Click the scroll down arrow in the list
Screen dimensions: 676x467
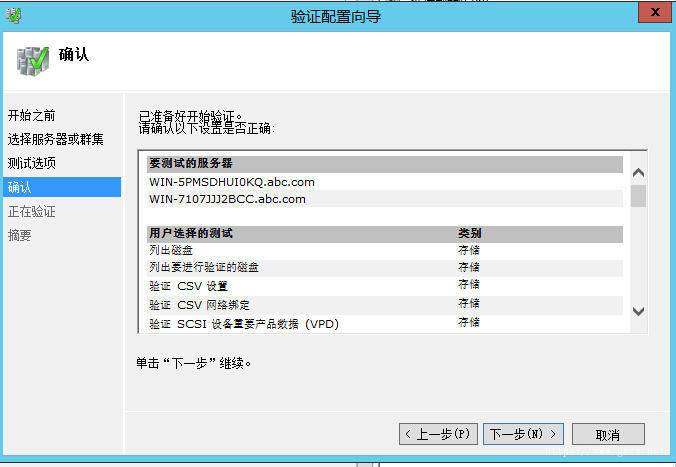click(638, 311)
